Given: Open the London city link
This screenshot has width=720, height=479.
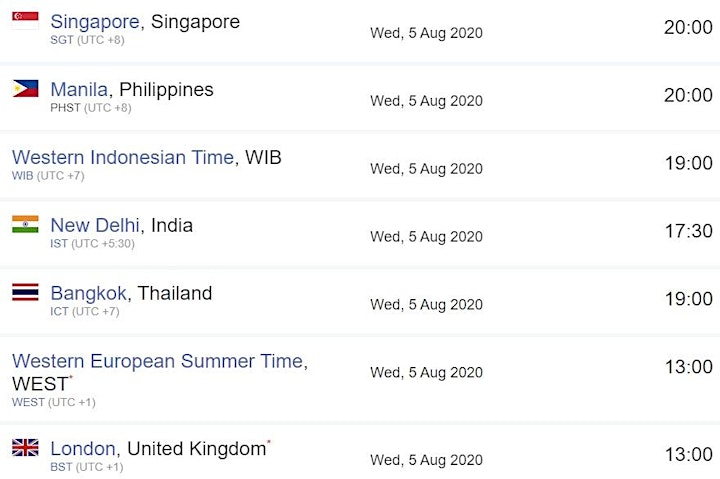Looking at the screenshot, I should point(83,448).
